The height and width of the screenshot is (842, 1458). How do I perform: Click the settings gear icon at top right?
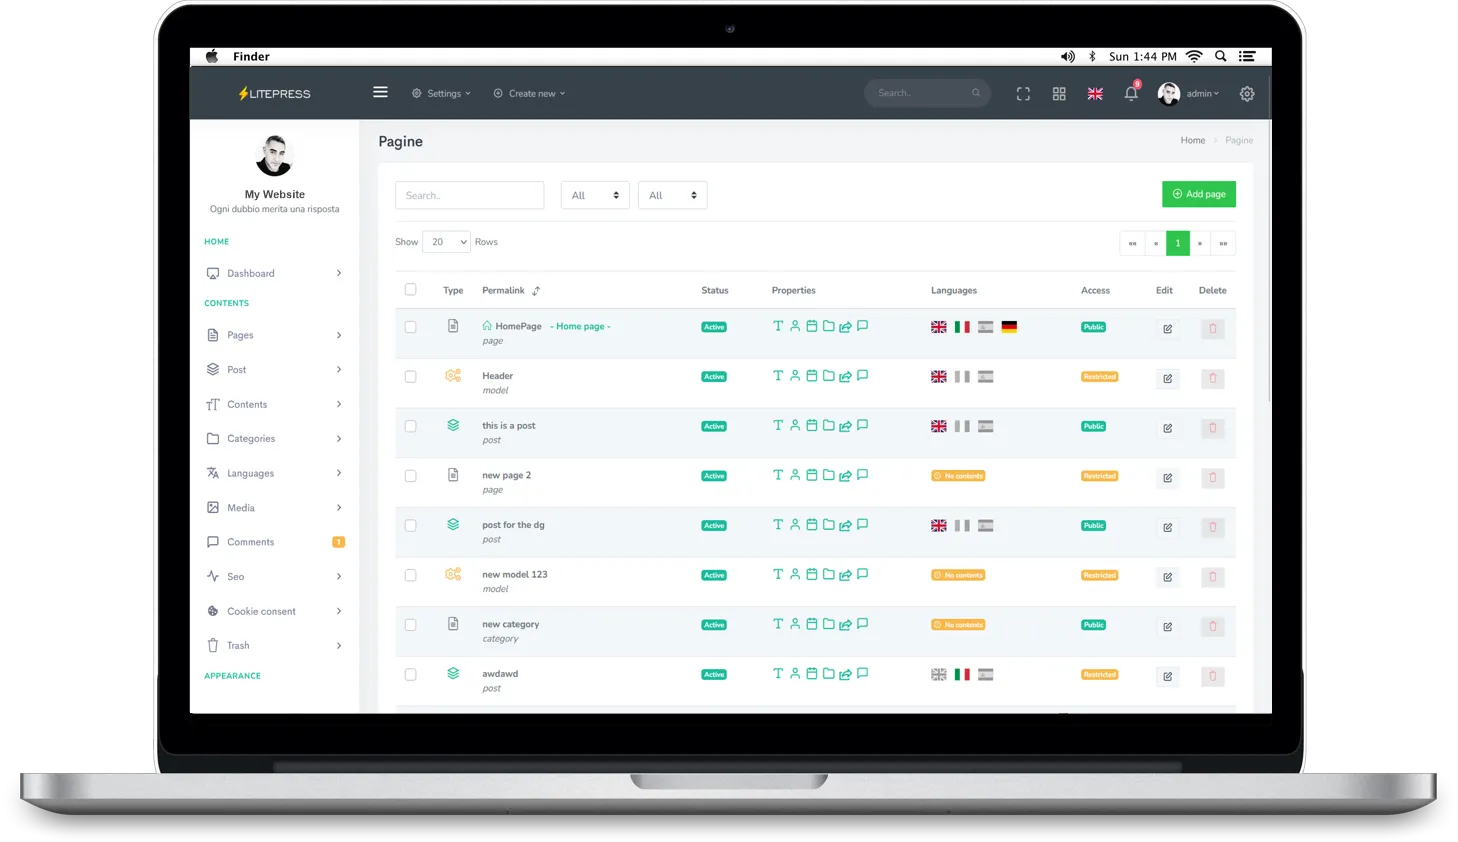[1247, 94]
